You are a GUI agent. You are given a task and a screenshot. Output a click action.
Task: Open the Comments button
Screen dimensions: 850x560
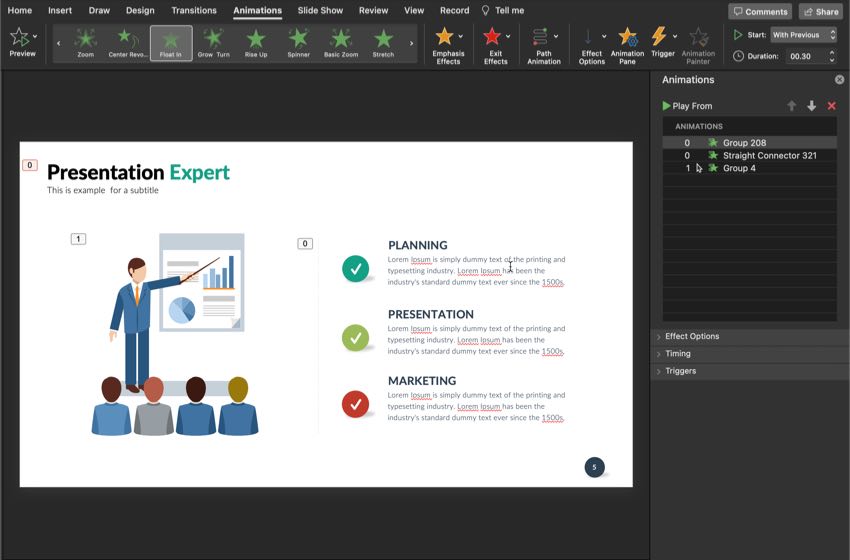pyautogui.click(x=760, y=11)
